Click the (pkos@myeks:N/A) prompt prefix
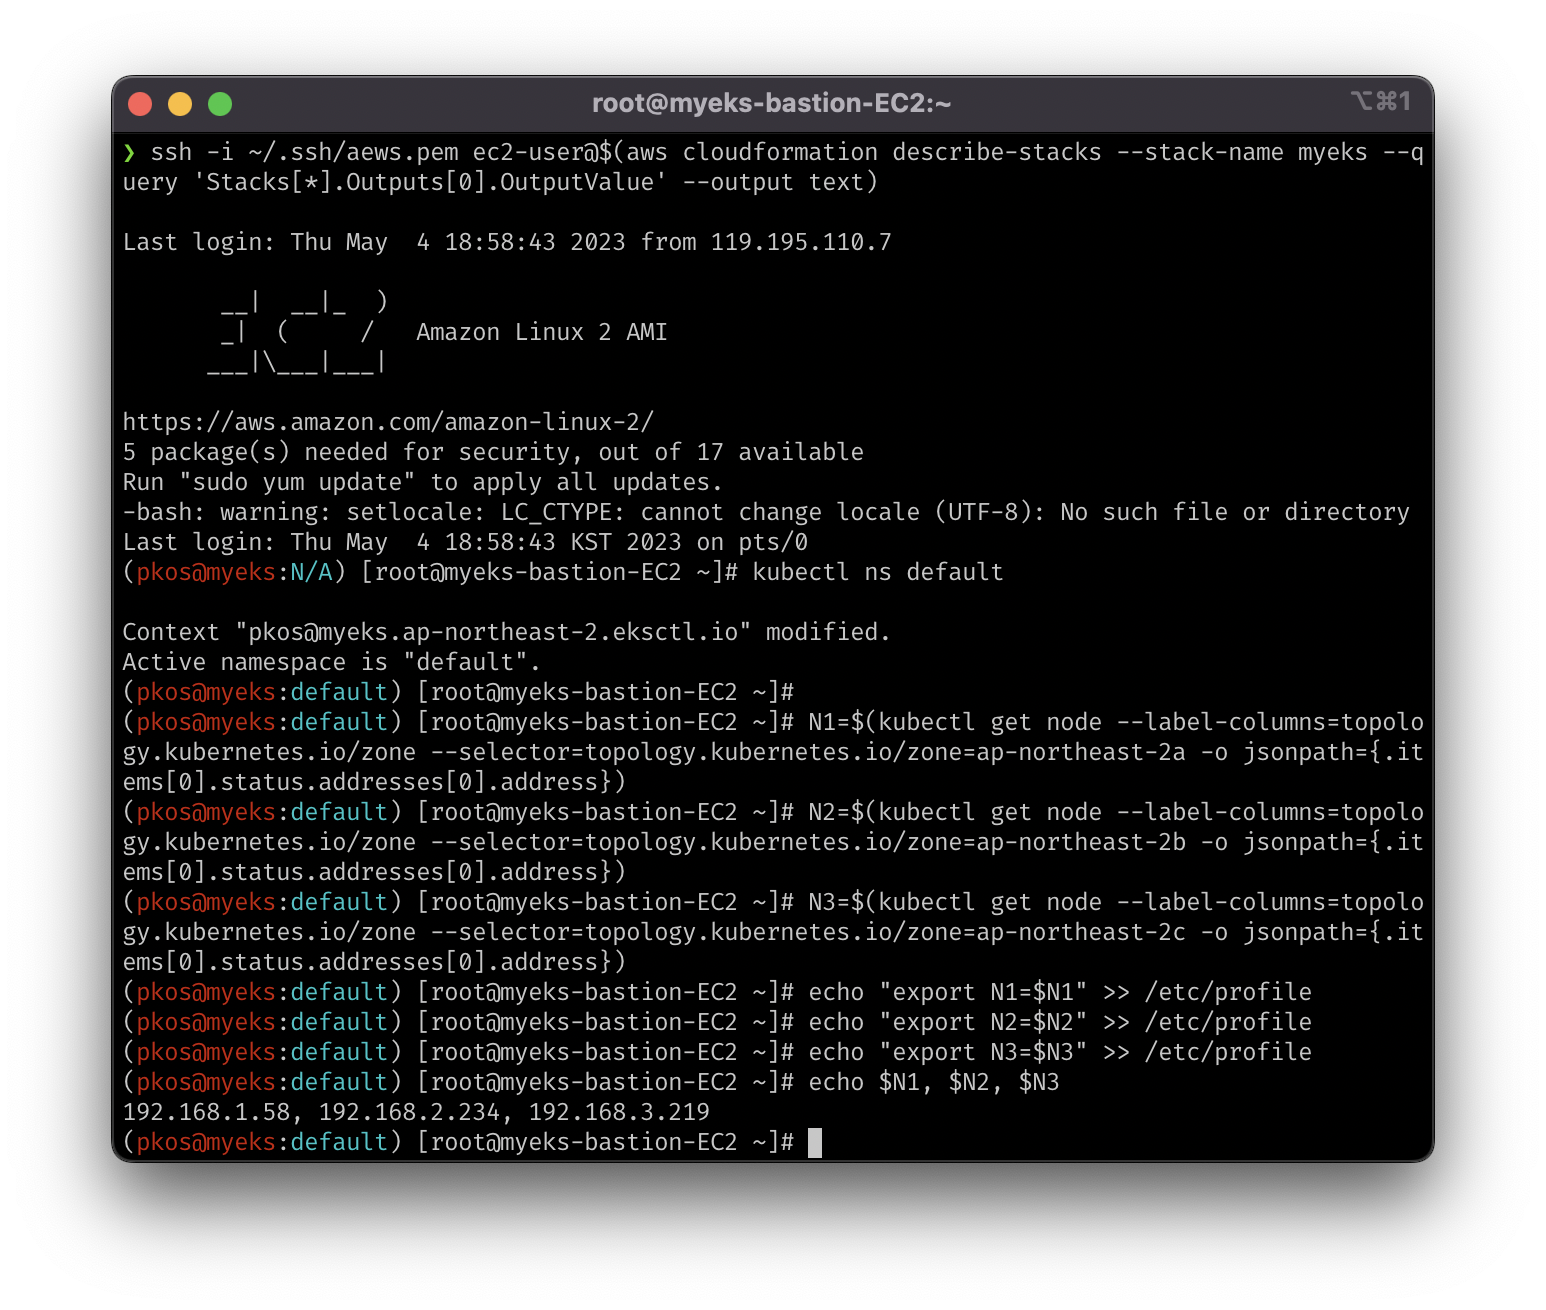 click(x=234, y=572)
